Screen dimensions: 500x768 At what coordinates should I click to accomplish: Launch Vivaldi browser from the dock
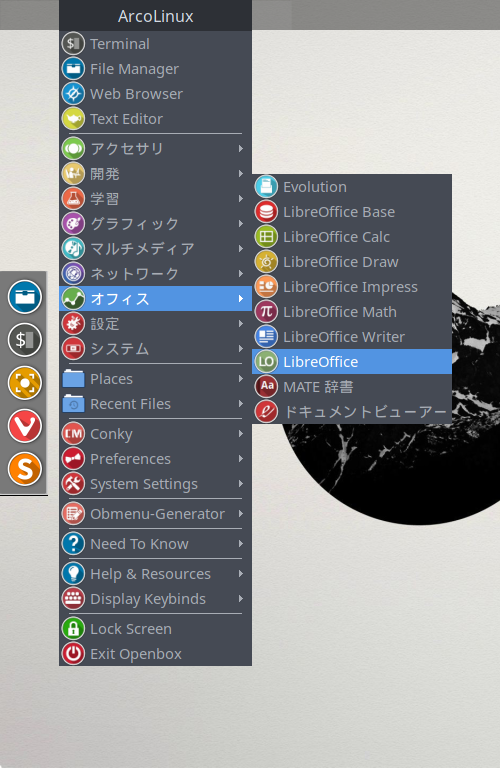24,426
